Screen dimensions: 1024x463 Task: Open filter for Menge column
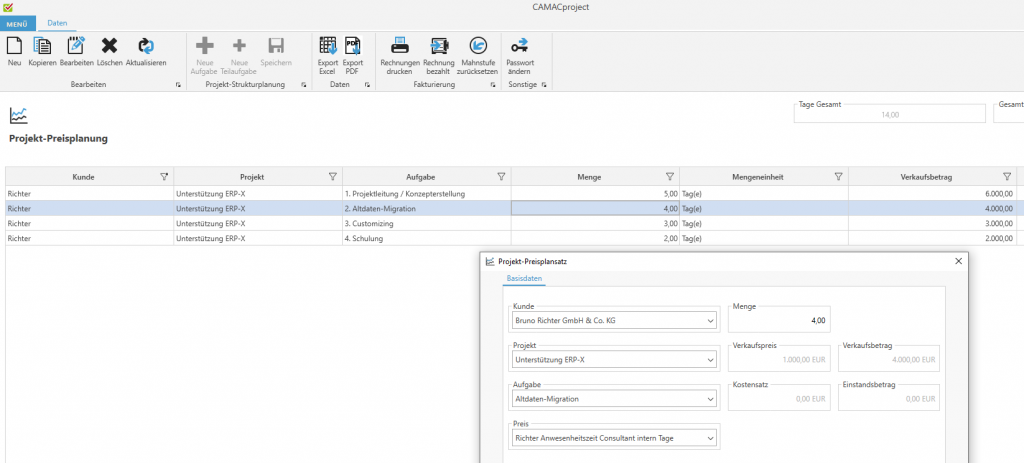669,176
